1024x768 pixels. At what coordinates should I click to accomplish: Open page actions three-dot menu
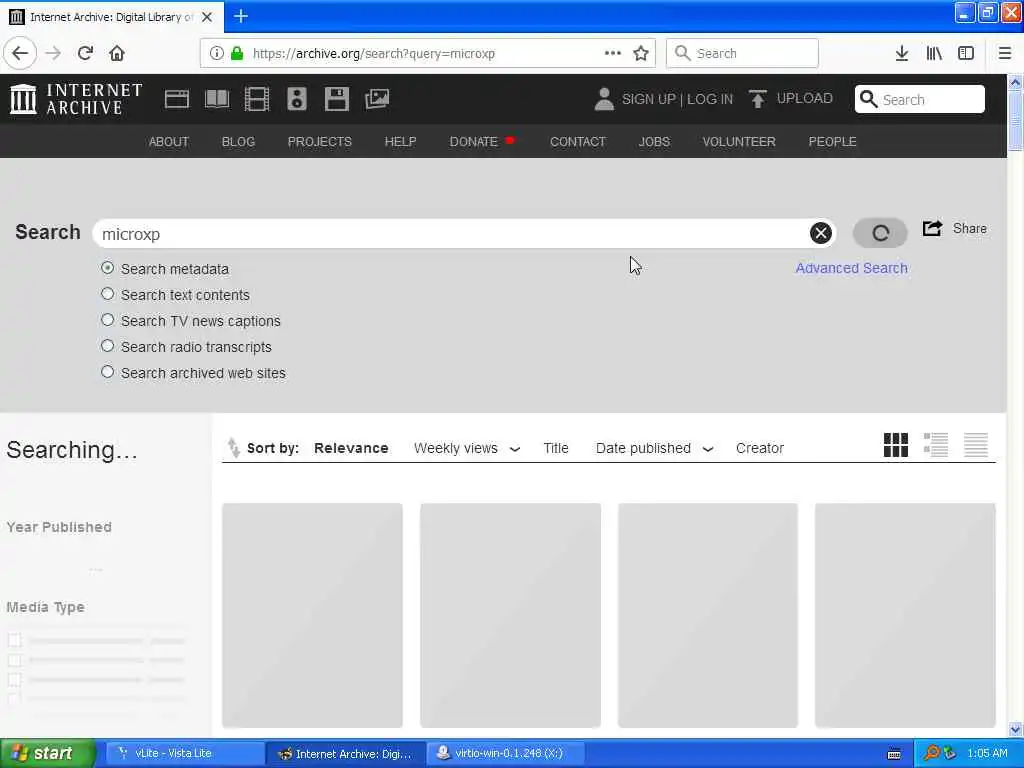[613, 54]
